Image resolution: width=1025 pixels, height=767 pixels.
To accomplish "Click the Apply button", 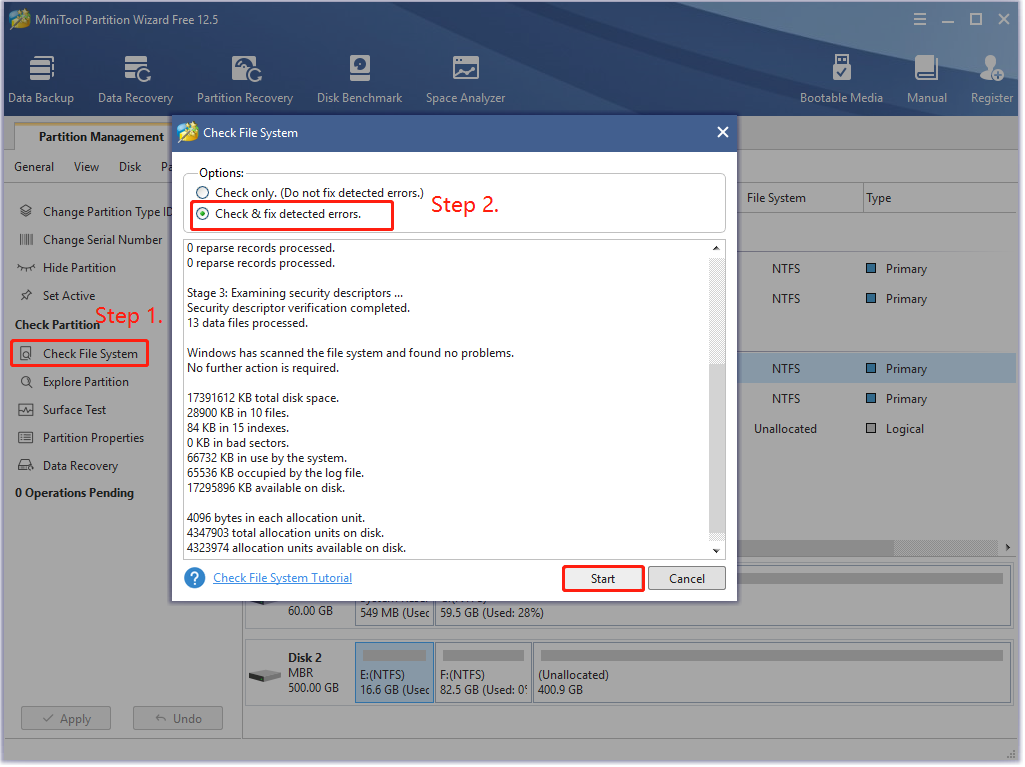I will pyautogui.click(x=66, y=719).
